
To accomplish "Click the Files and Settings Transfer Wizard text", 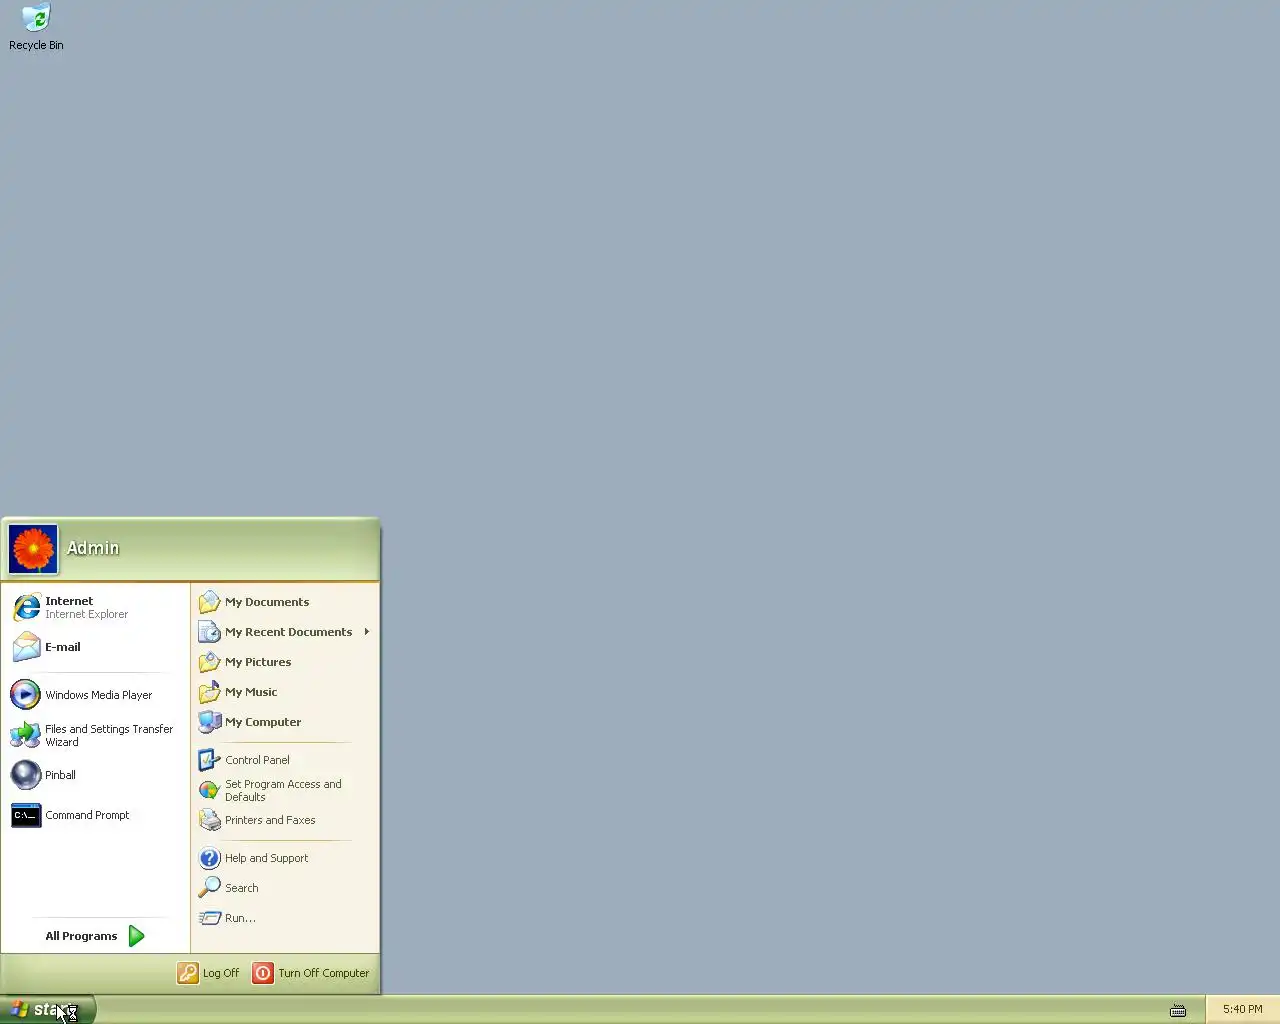I will click(109, 735).
